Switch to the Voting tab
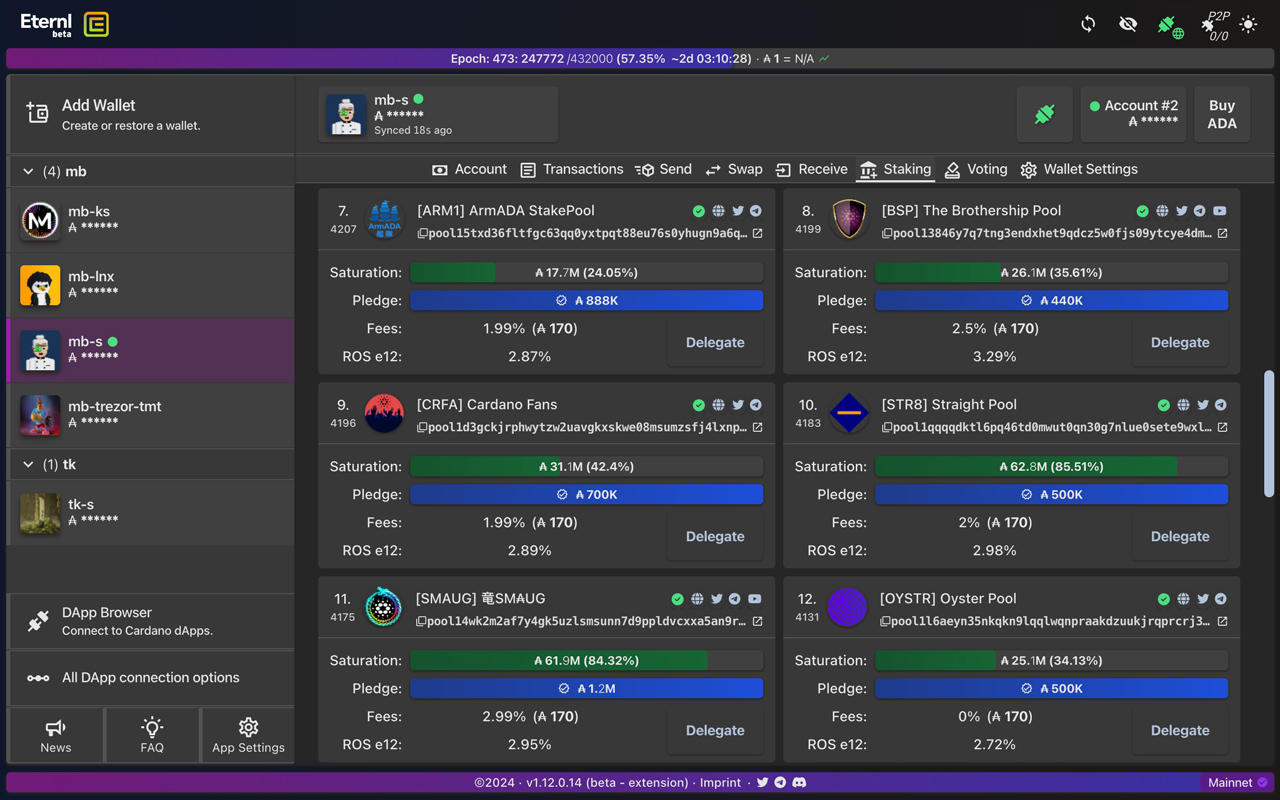1280x800 pixels. (976, 169)
